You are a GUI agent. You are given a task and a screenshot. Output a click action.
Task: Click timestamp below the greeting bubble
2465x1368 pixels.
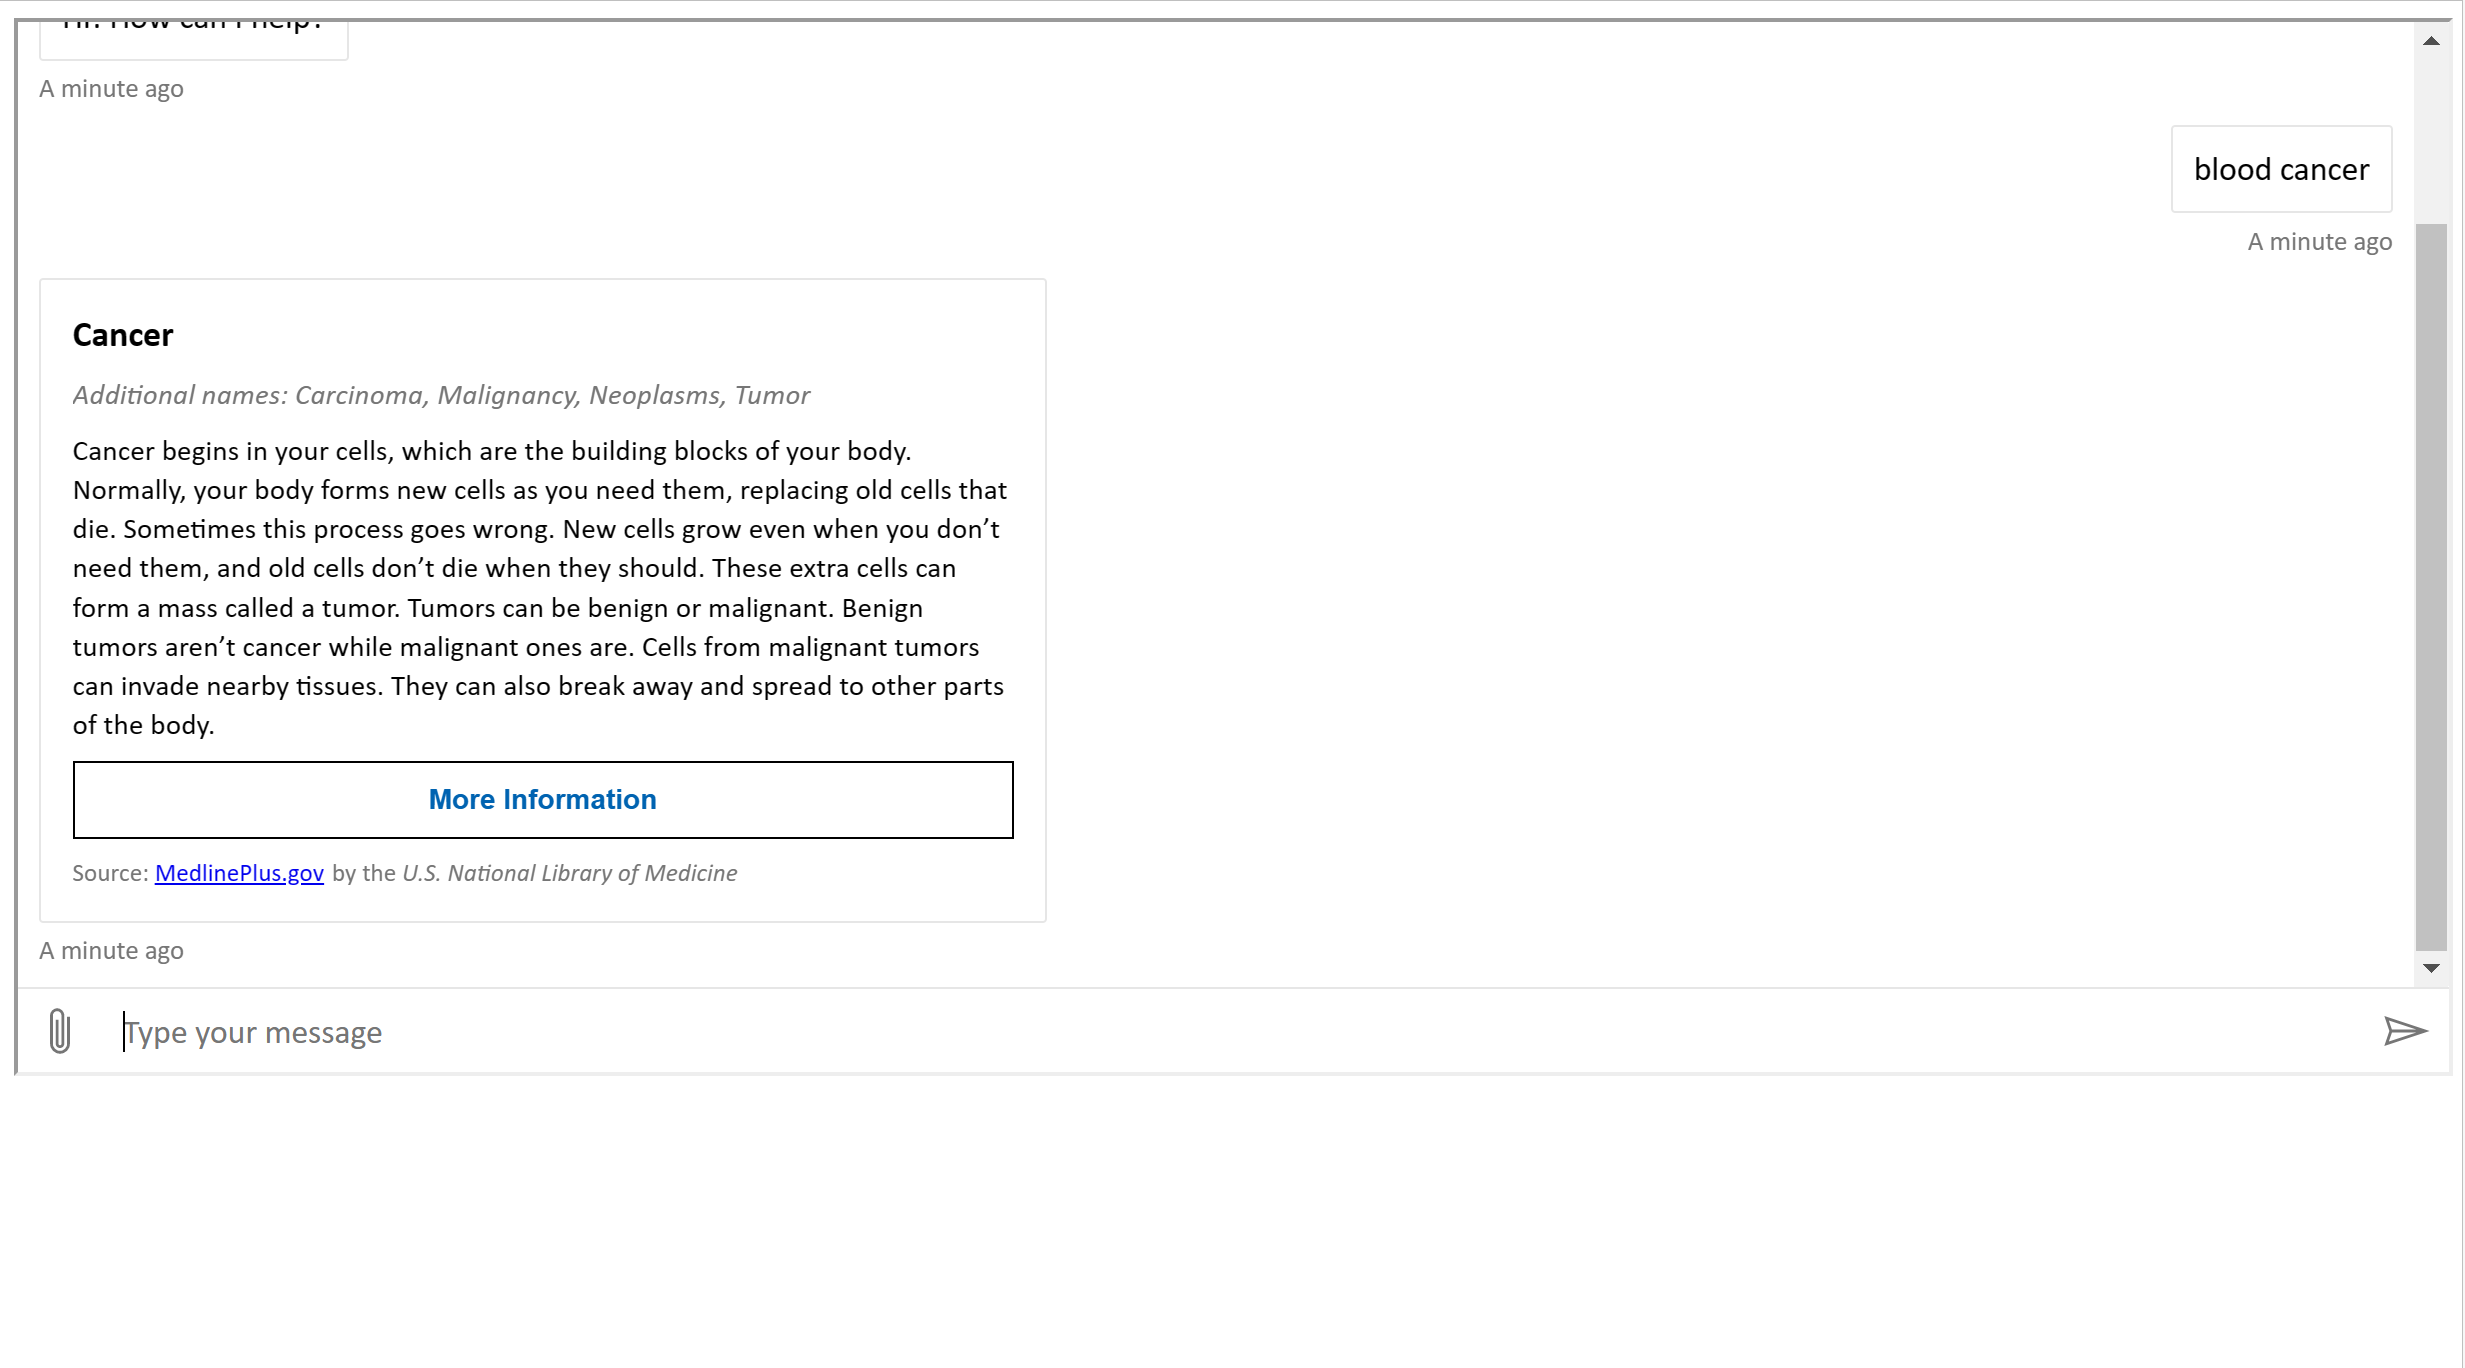point(111,89)
